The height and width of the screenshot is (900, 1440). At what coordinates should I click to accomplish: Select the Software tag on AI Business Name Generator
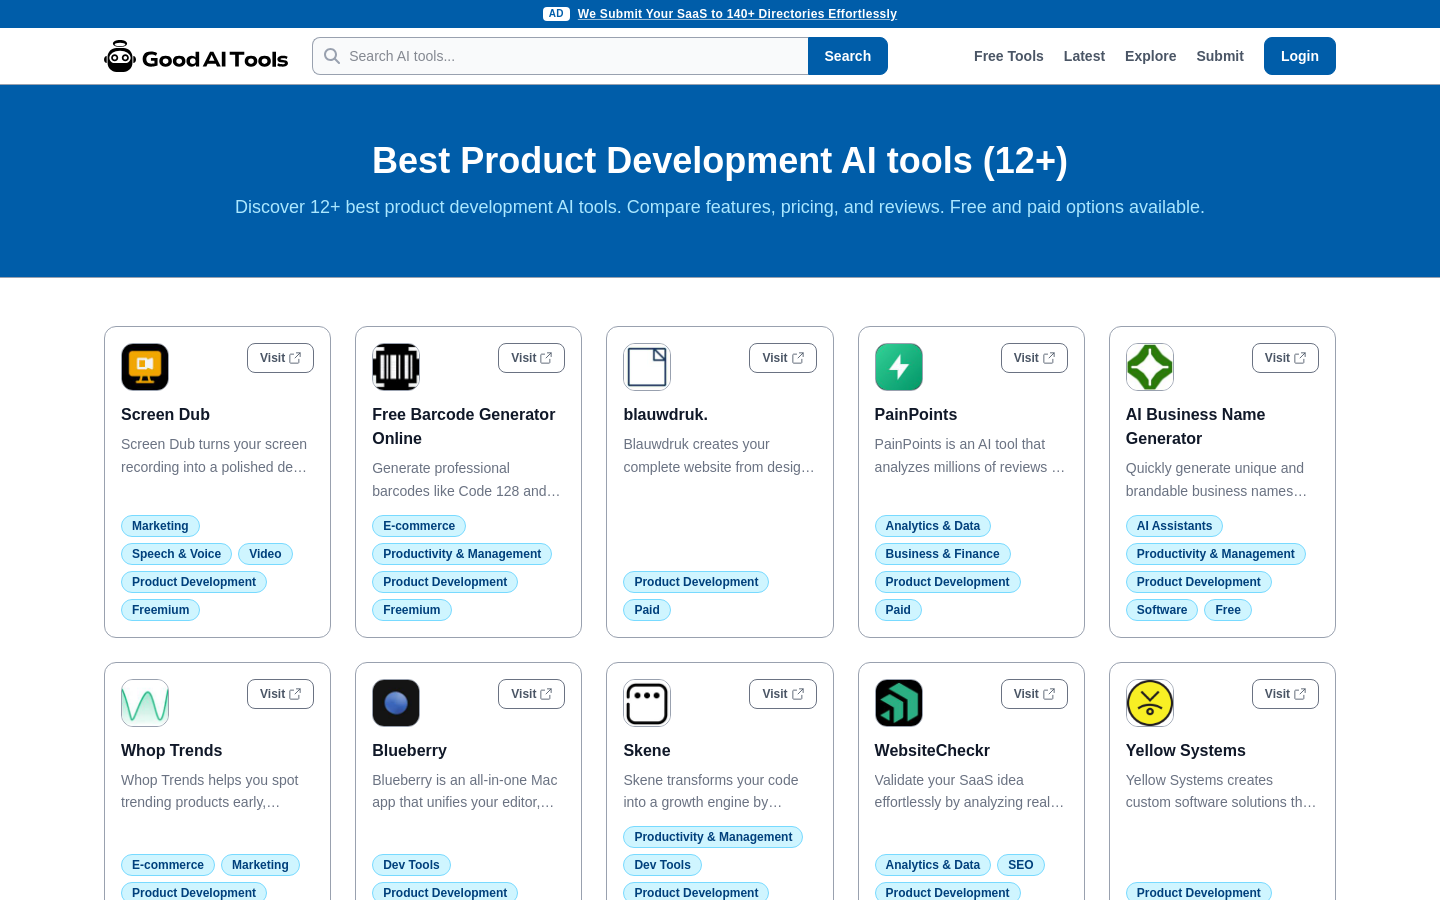(1162, 610)
